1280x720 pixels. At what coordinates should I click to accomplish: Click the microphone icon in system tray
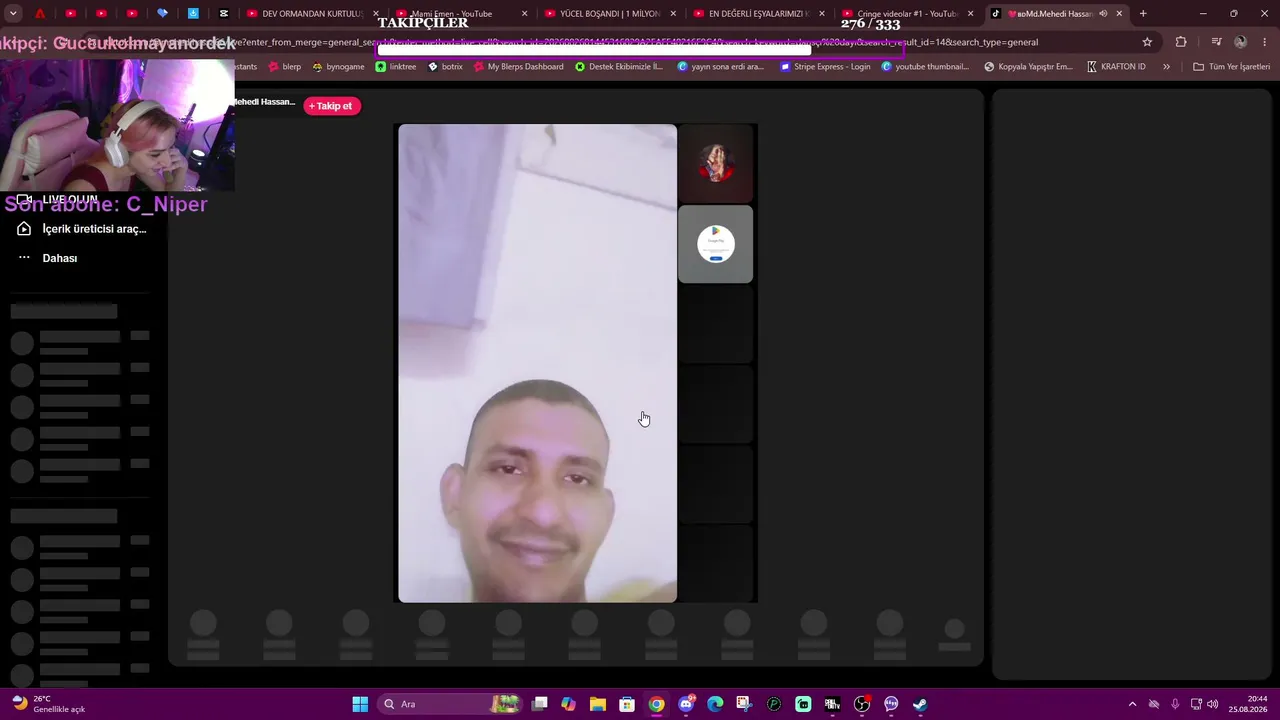(x=1175, y=704)
